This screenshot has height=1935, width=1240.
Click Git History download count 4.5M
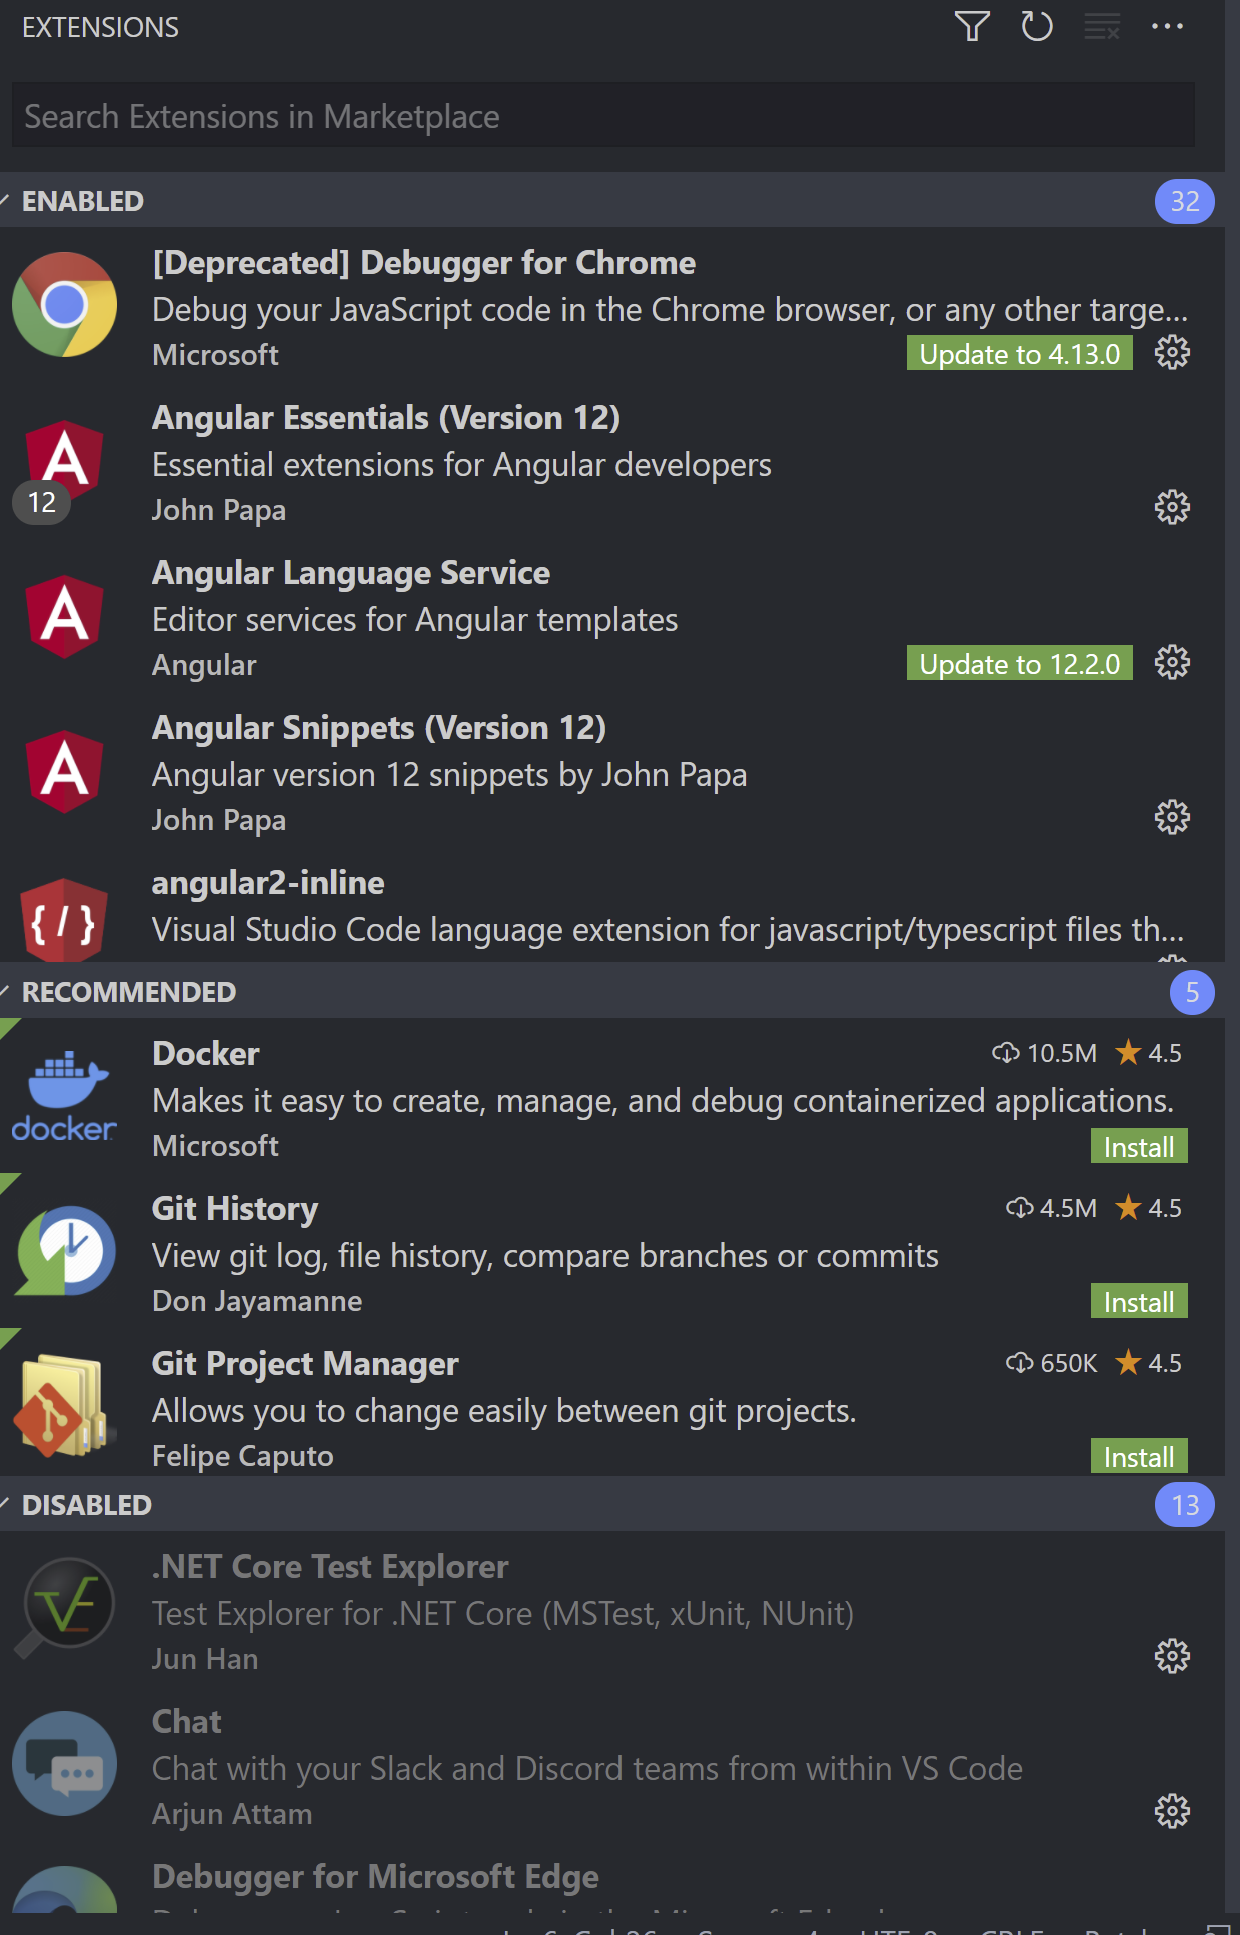click(x=1051, y=1208)
